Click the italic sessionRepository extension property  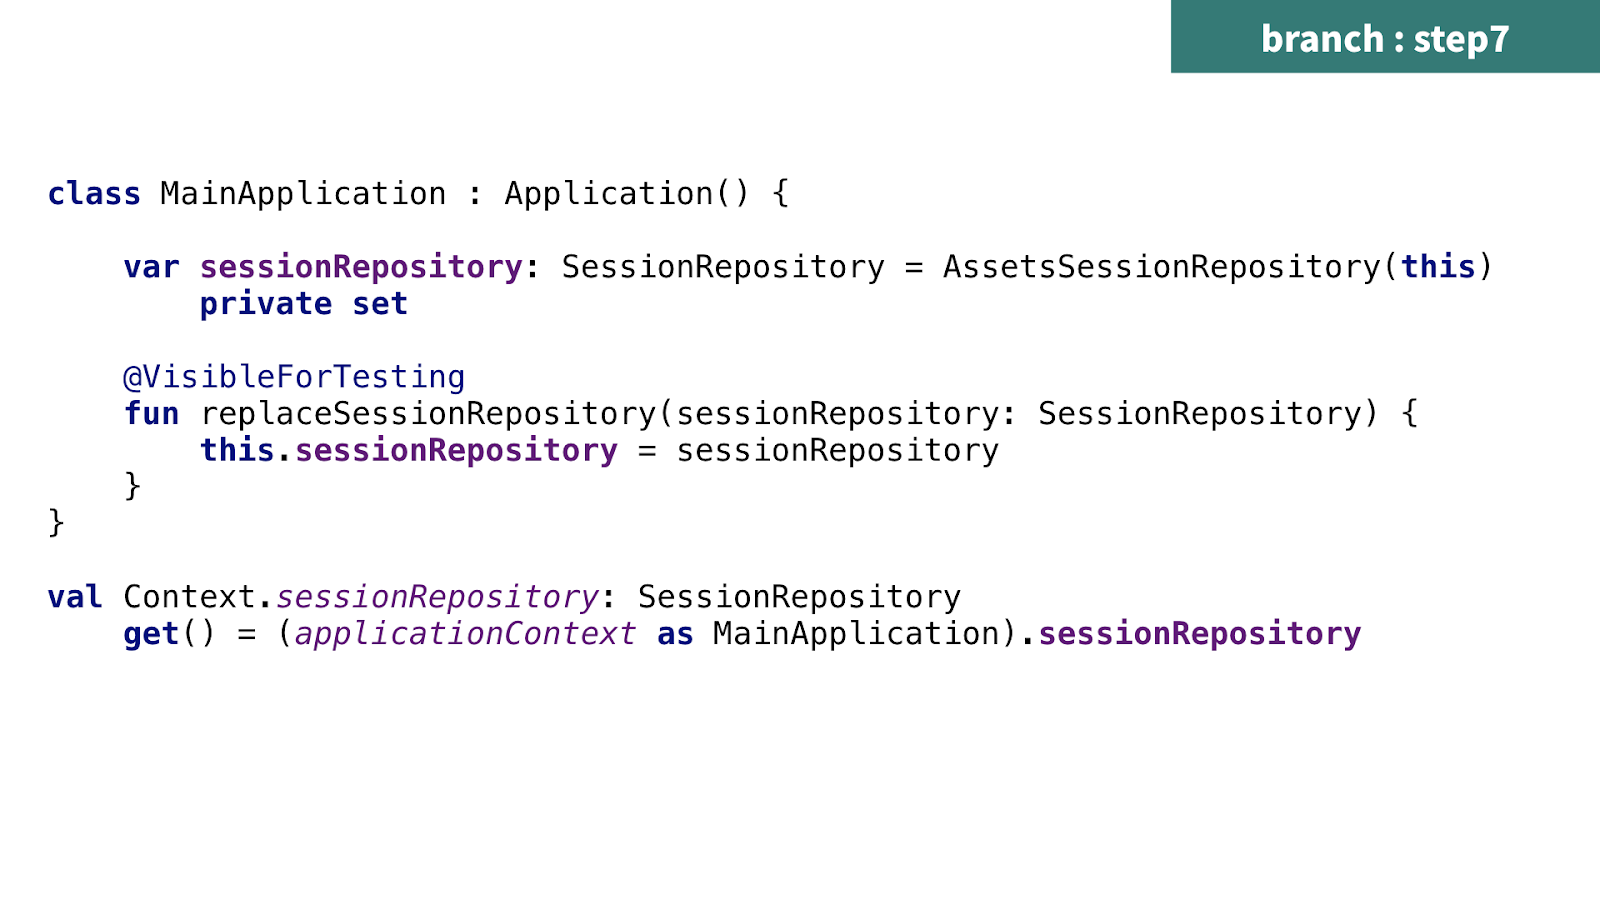tap(437, 597)
